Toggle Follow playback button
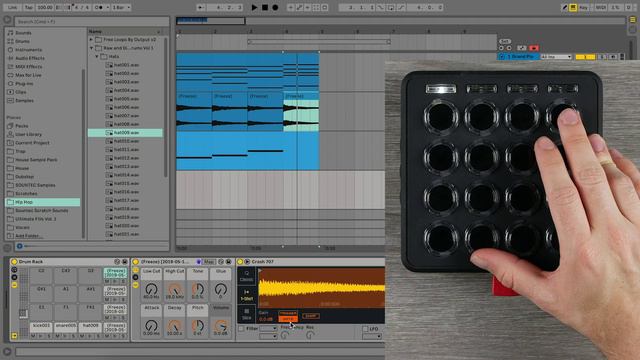Screen dimensions: 640x360 (201, 7)
